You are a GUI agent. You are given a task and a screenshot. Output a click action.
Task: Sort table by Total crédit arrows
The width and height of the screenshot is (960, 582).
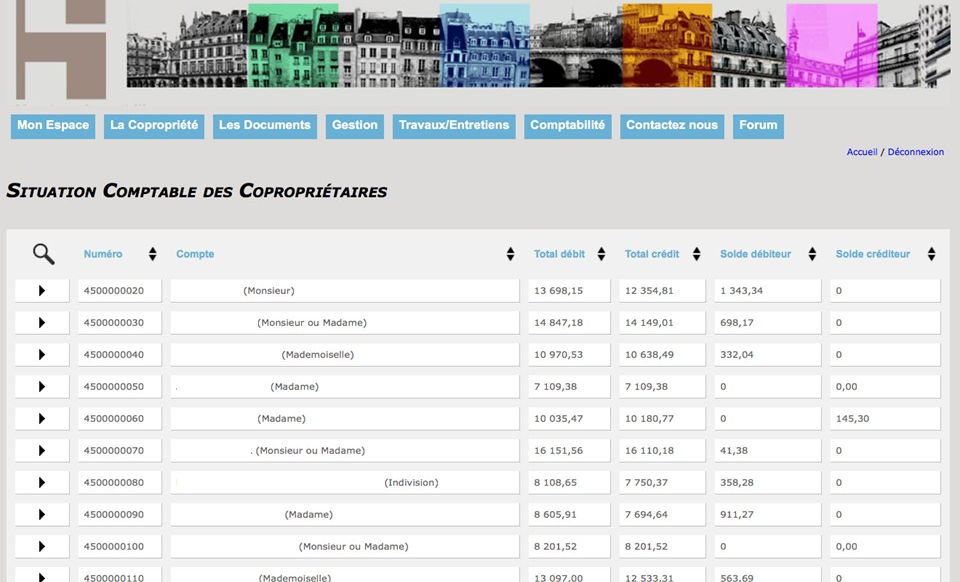(x=696, y=254)
